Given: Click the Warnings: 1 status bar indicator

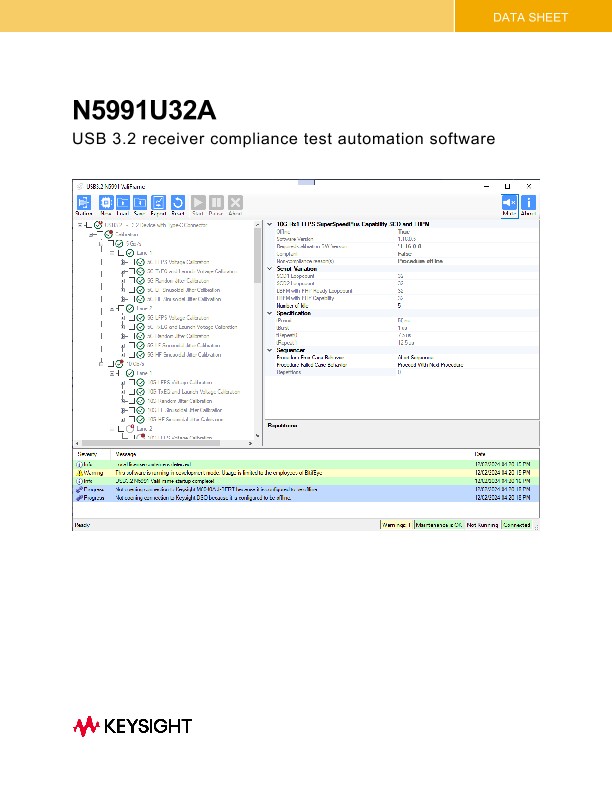Looking at the screenshot, I should pos(397,525).
